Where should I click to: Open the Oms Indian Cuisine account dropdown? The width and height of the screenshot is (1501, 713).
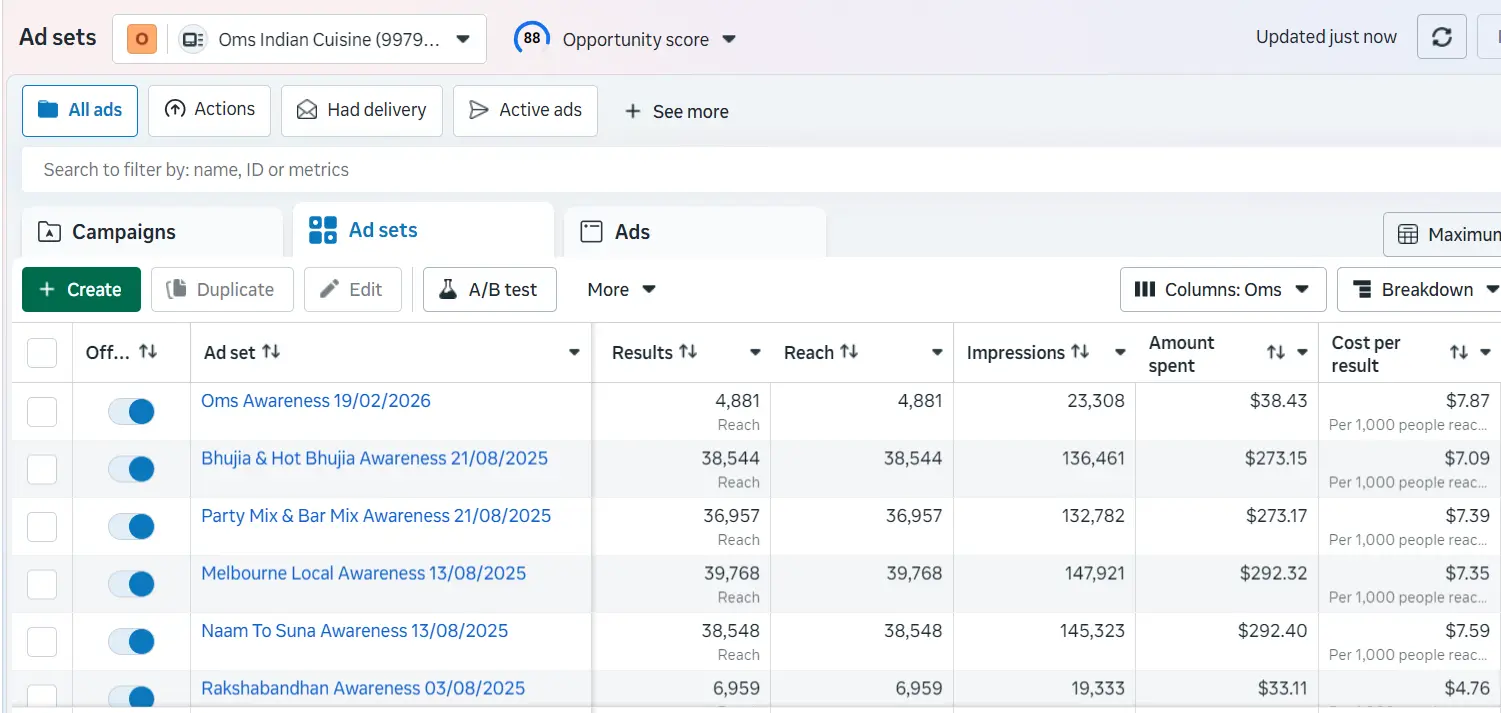click(x=462, y=38)
